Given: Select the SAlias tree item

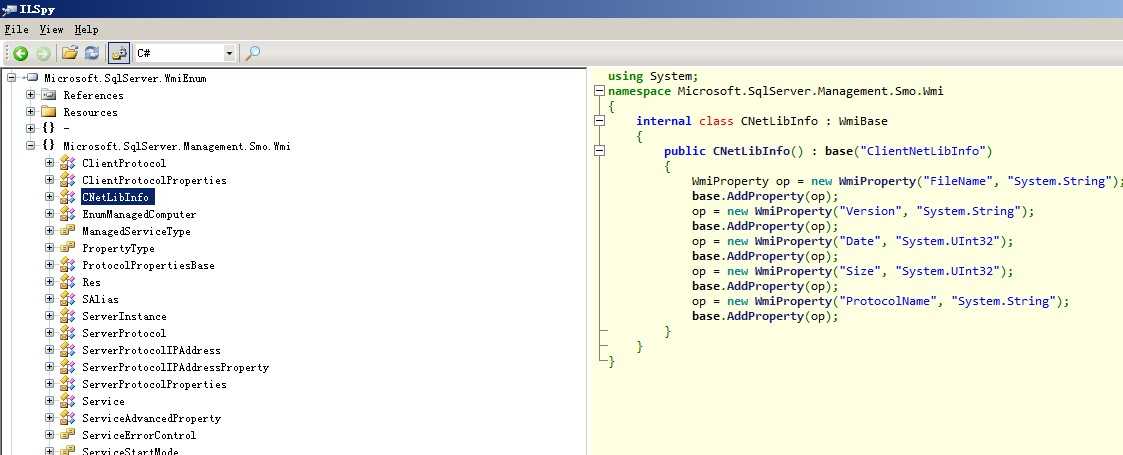Looking at the screenshot, I should click(x=100, y=299).
